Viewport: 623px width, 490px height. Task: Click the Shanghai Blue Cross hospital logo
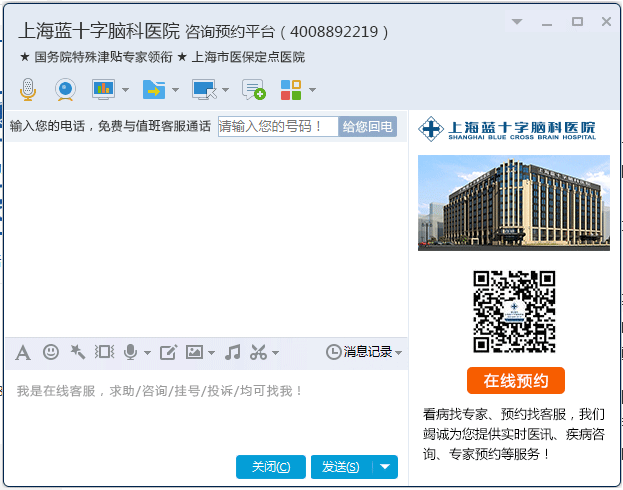click(x=507, y=129)
